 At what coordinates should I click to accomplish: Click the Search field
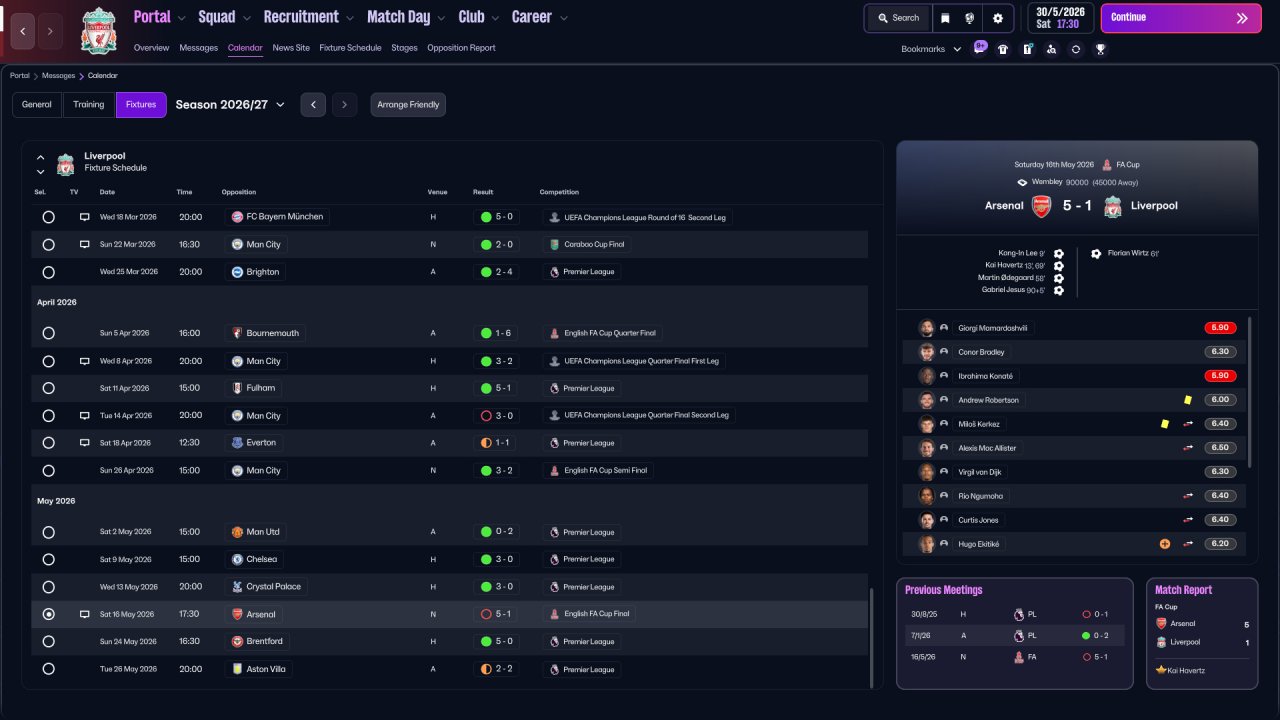click(897, 18)
